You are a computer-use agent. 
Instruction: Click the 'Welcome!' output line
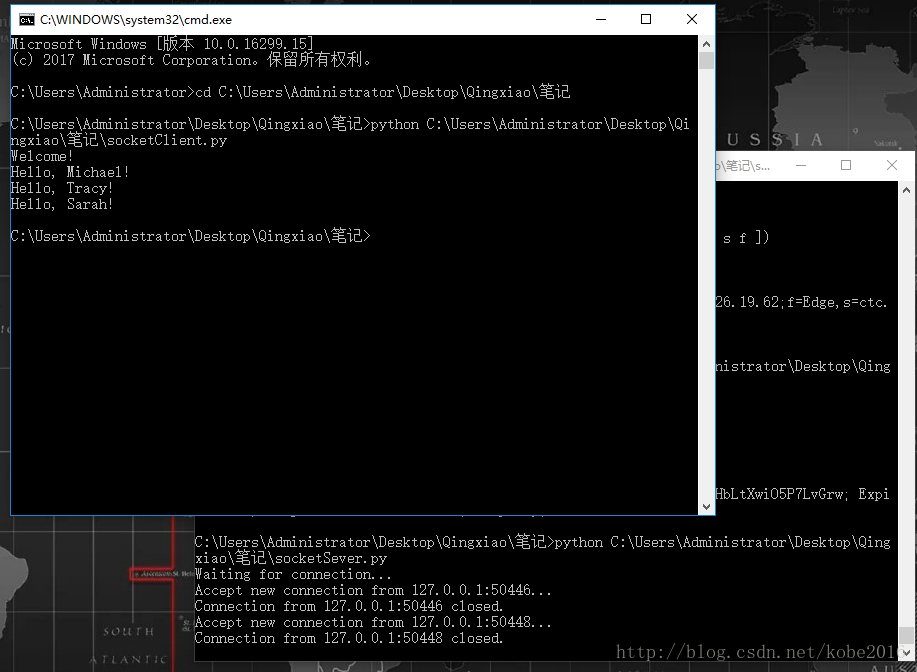[42, 156]
